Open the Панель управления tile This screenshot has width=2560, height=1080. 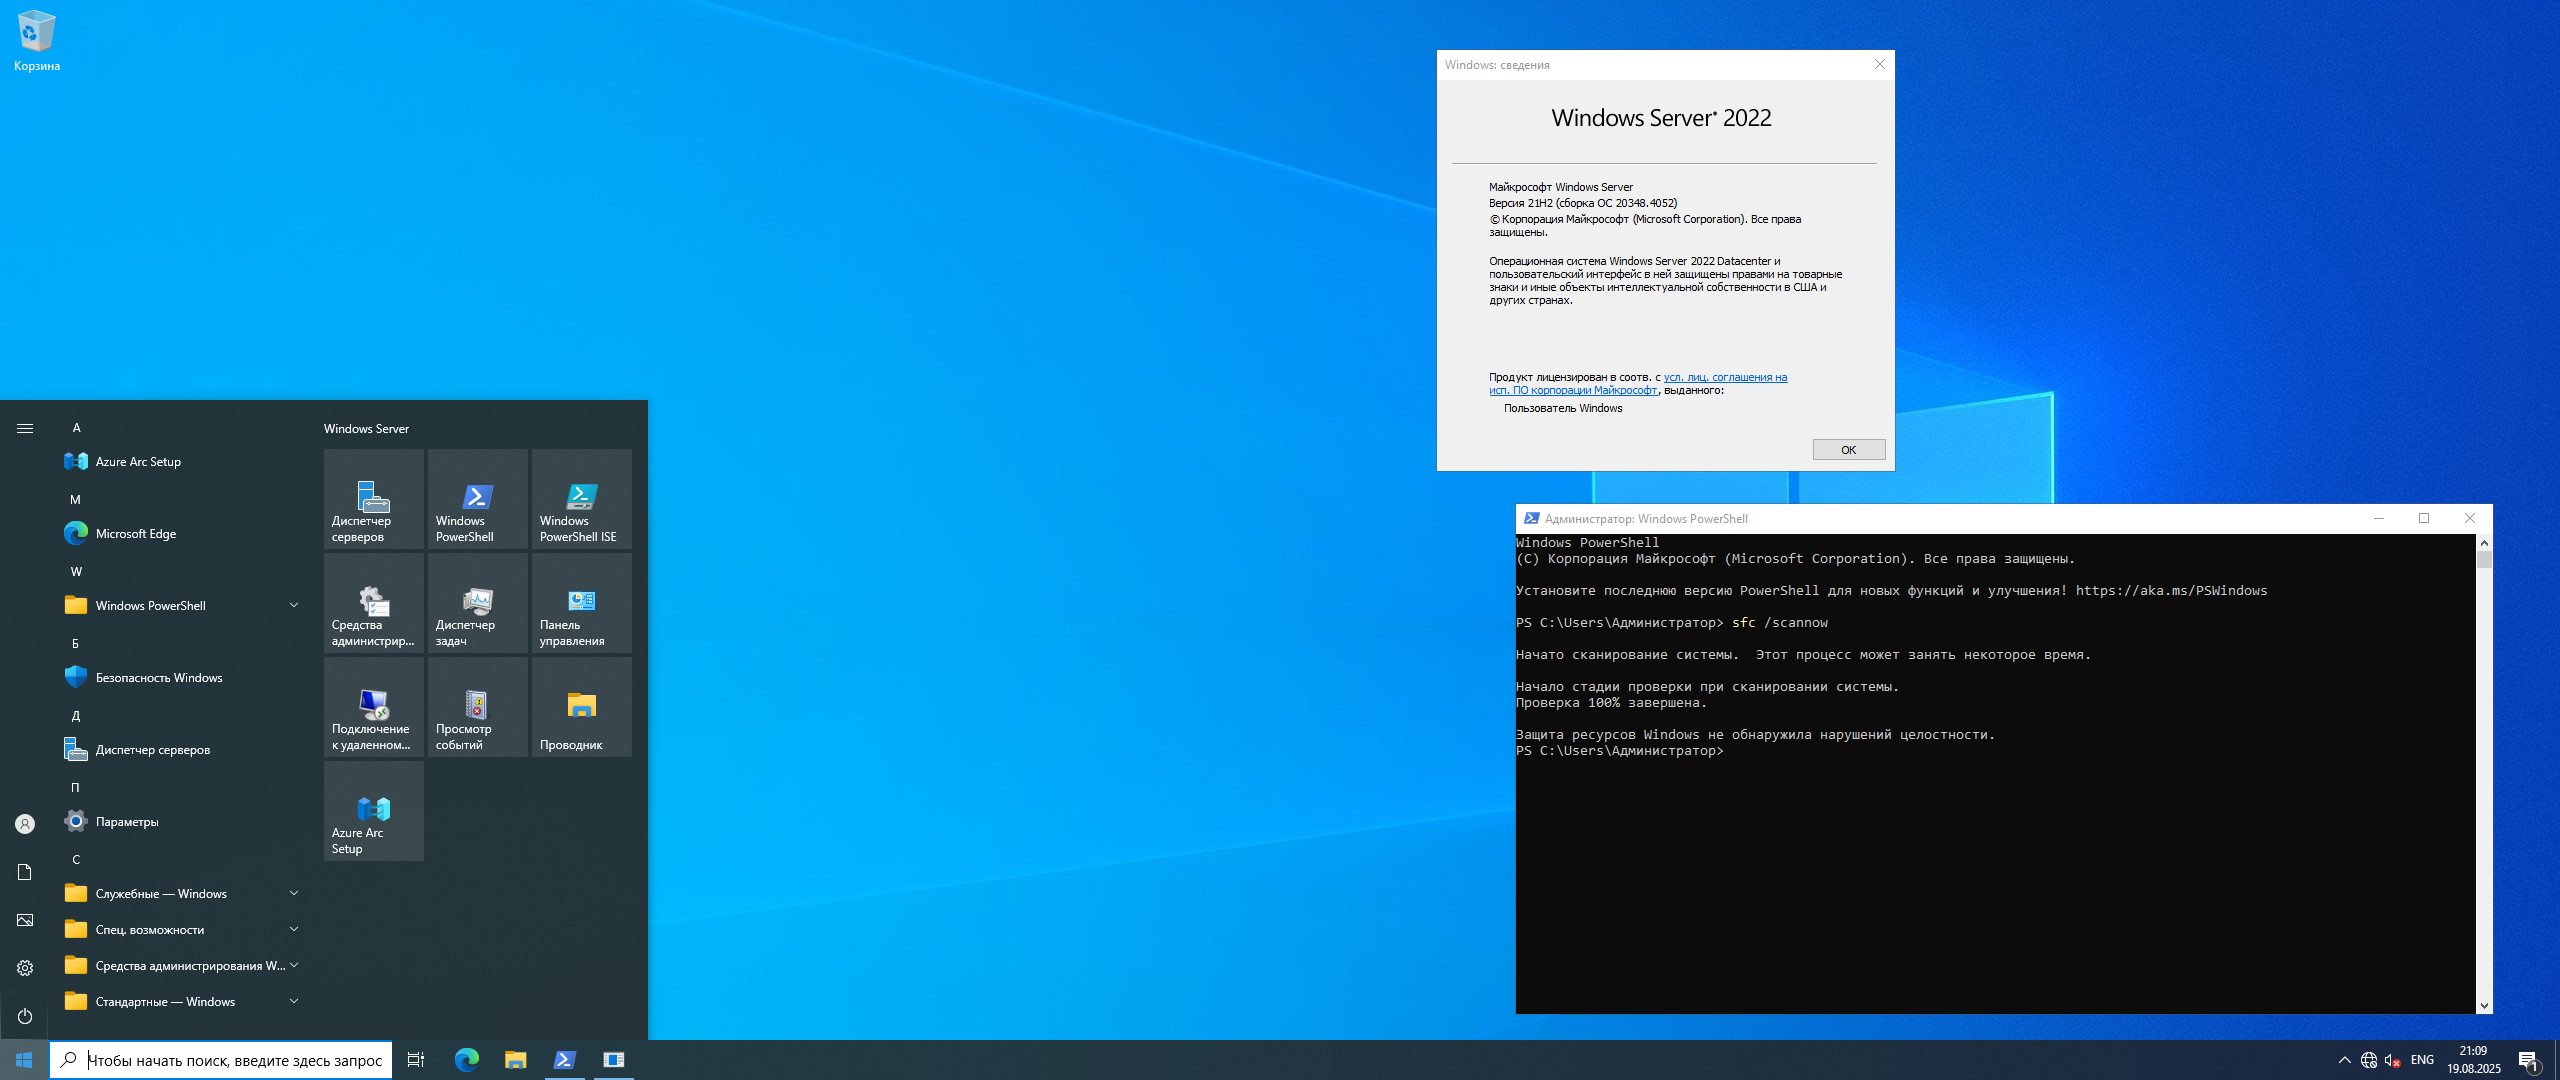tap(582, 603)
